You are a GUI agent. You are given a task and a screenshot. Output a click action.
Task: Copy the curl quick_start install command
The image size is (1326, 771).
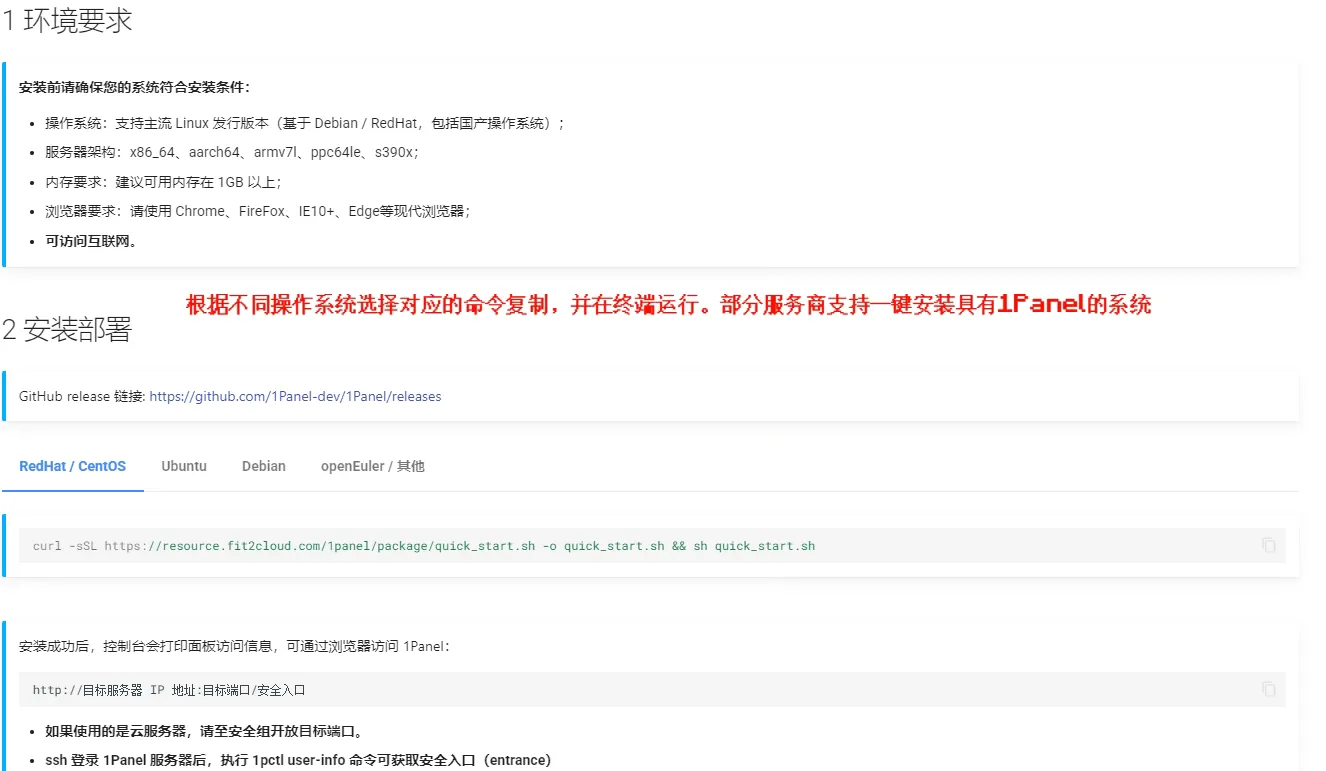pos(1268,545)
